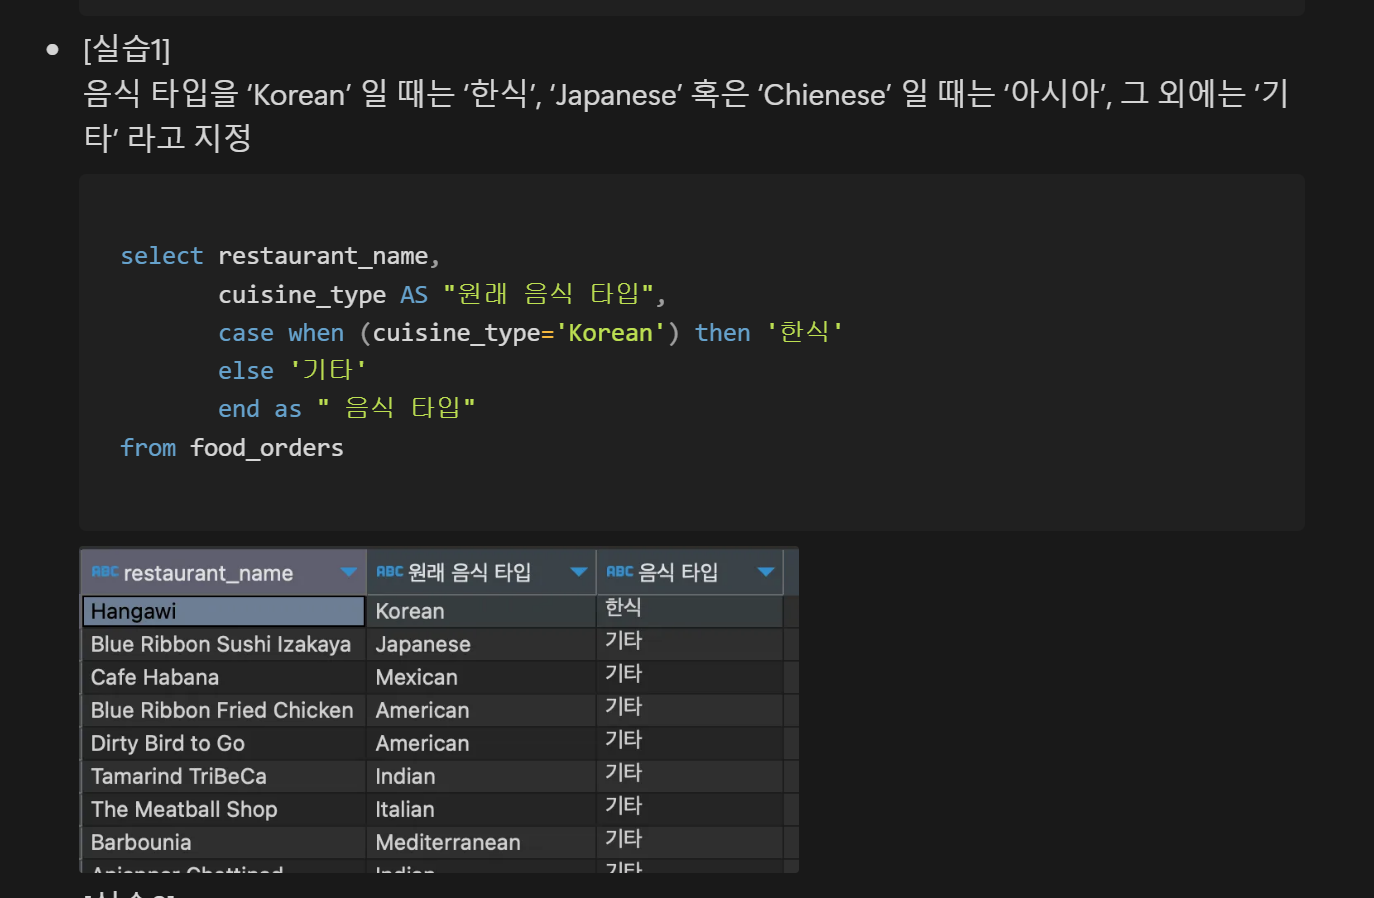Open 원래 음식 타입 column dropdown arrow
Viewport: 1374px width, 898px height.
click(578, 572)
